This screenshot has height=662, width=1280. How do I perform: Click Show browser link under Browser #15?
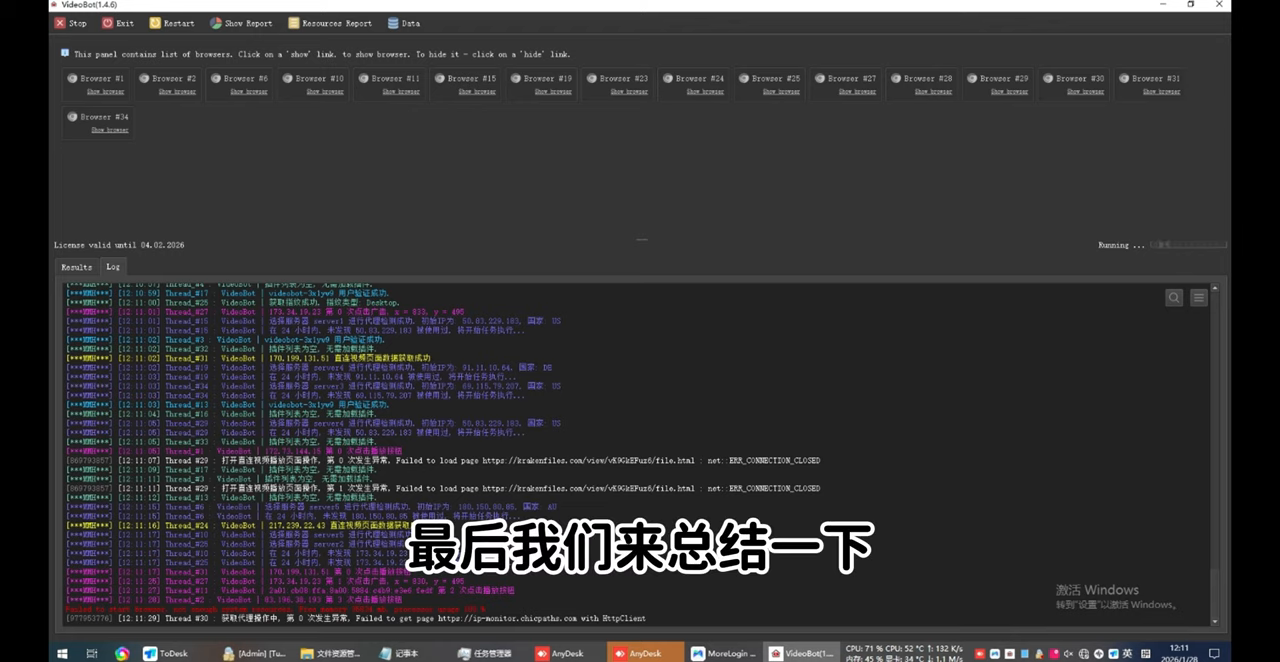click(x=477, y=92)
